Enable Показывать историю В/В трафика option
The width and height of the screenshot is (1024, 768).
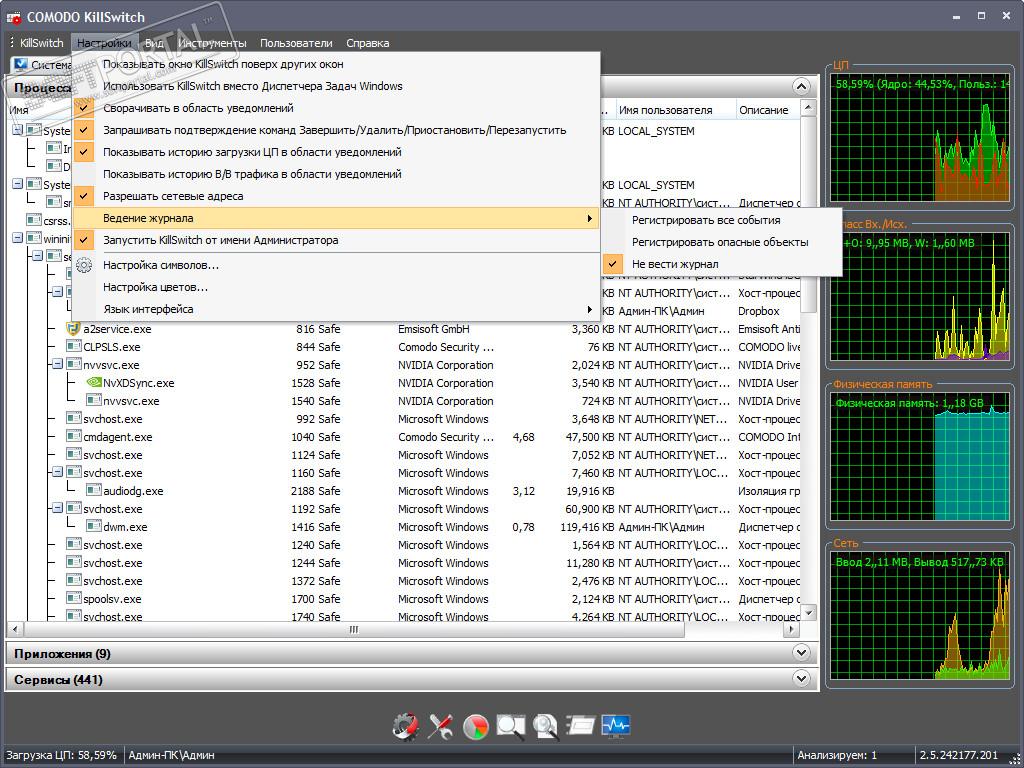336,174
